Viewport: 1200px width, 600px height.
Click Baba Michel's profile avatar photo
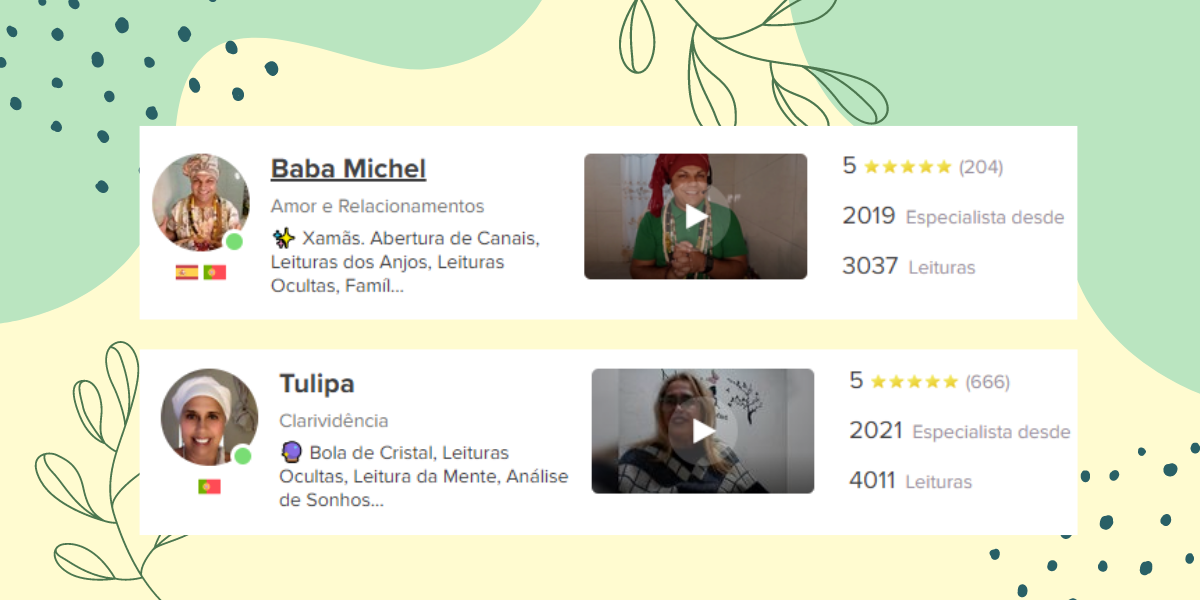click(201, 202)
